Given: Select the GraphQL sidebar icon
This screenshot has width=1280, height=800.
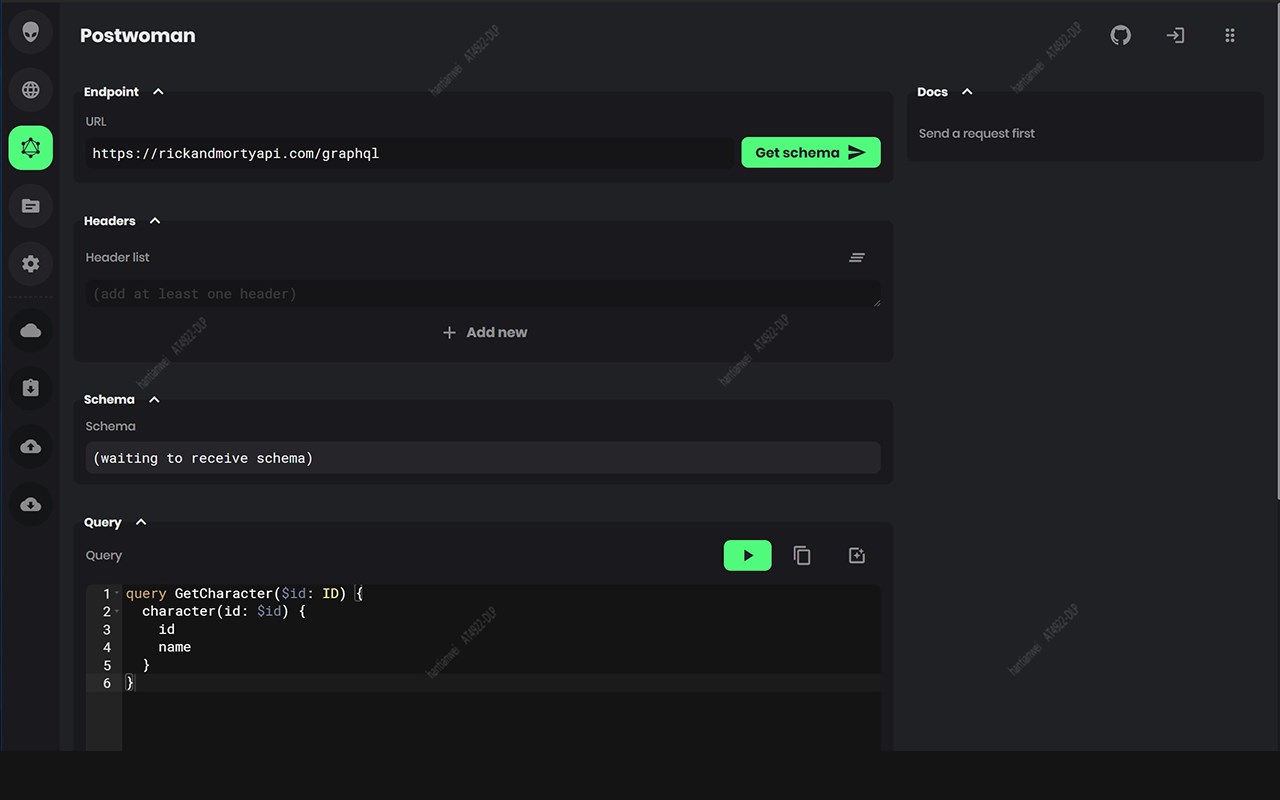Looking at the screenshot, I should [x=31, y=148].
